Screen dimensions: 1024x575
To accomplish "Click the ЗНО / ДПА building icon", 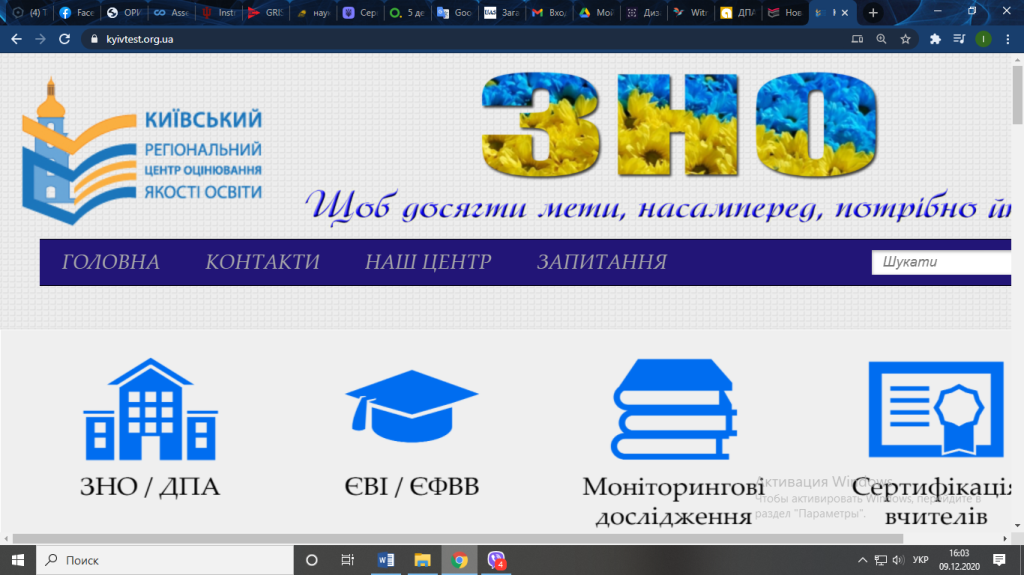I will [x=148, y=411].
